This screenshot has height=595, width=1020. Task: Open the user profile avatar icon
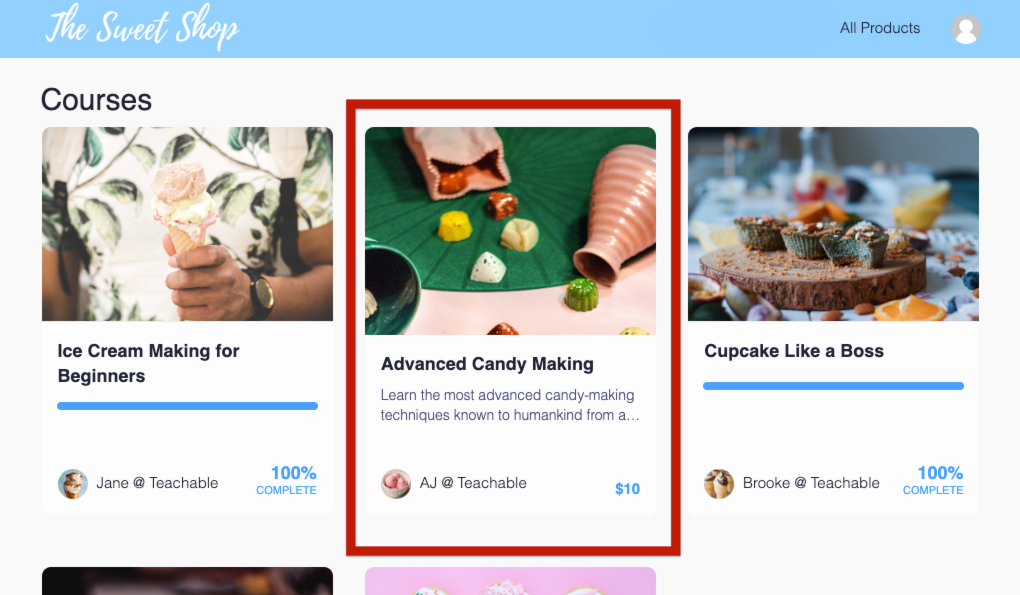(x=965, y=29)
